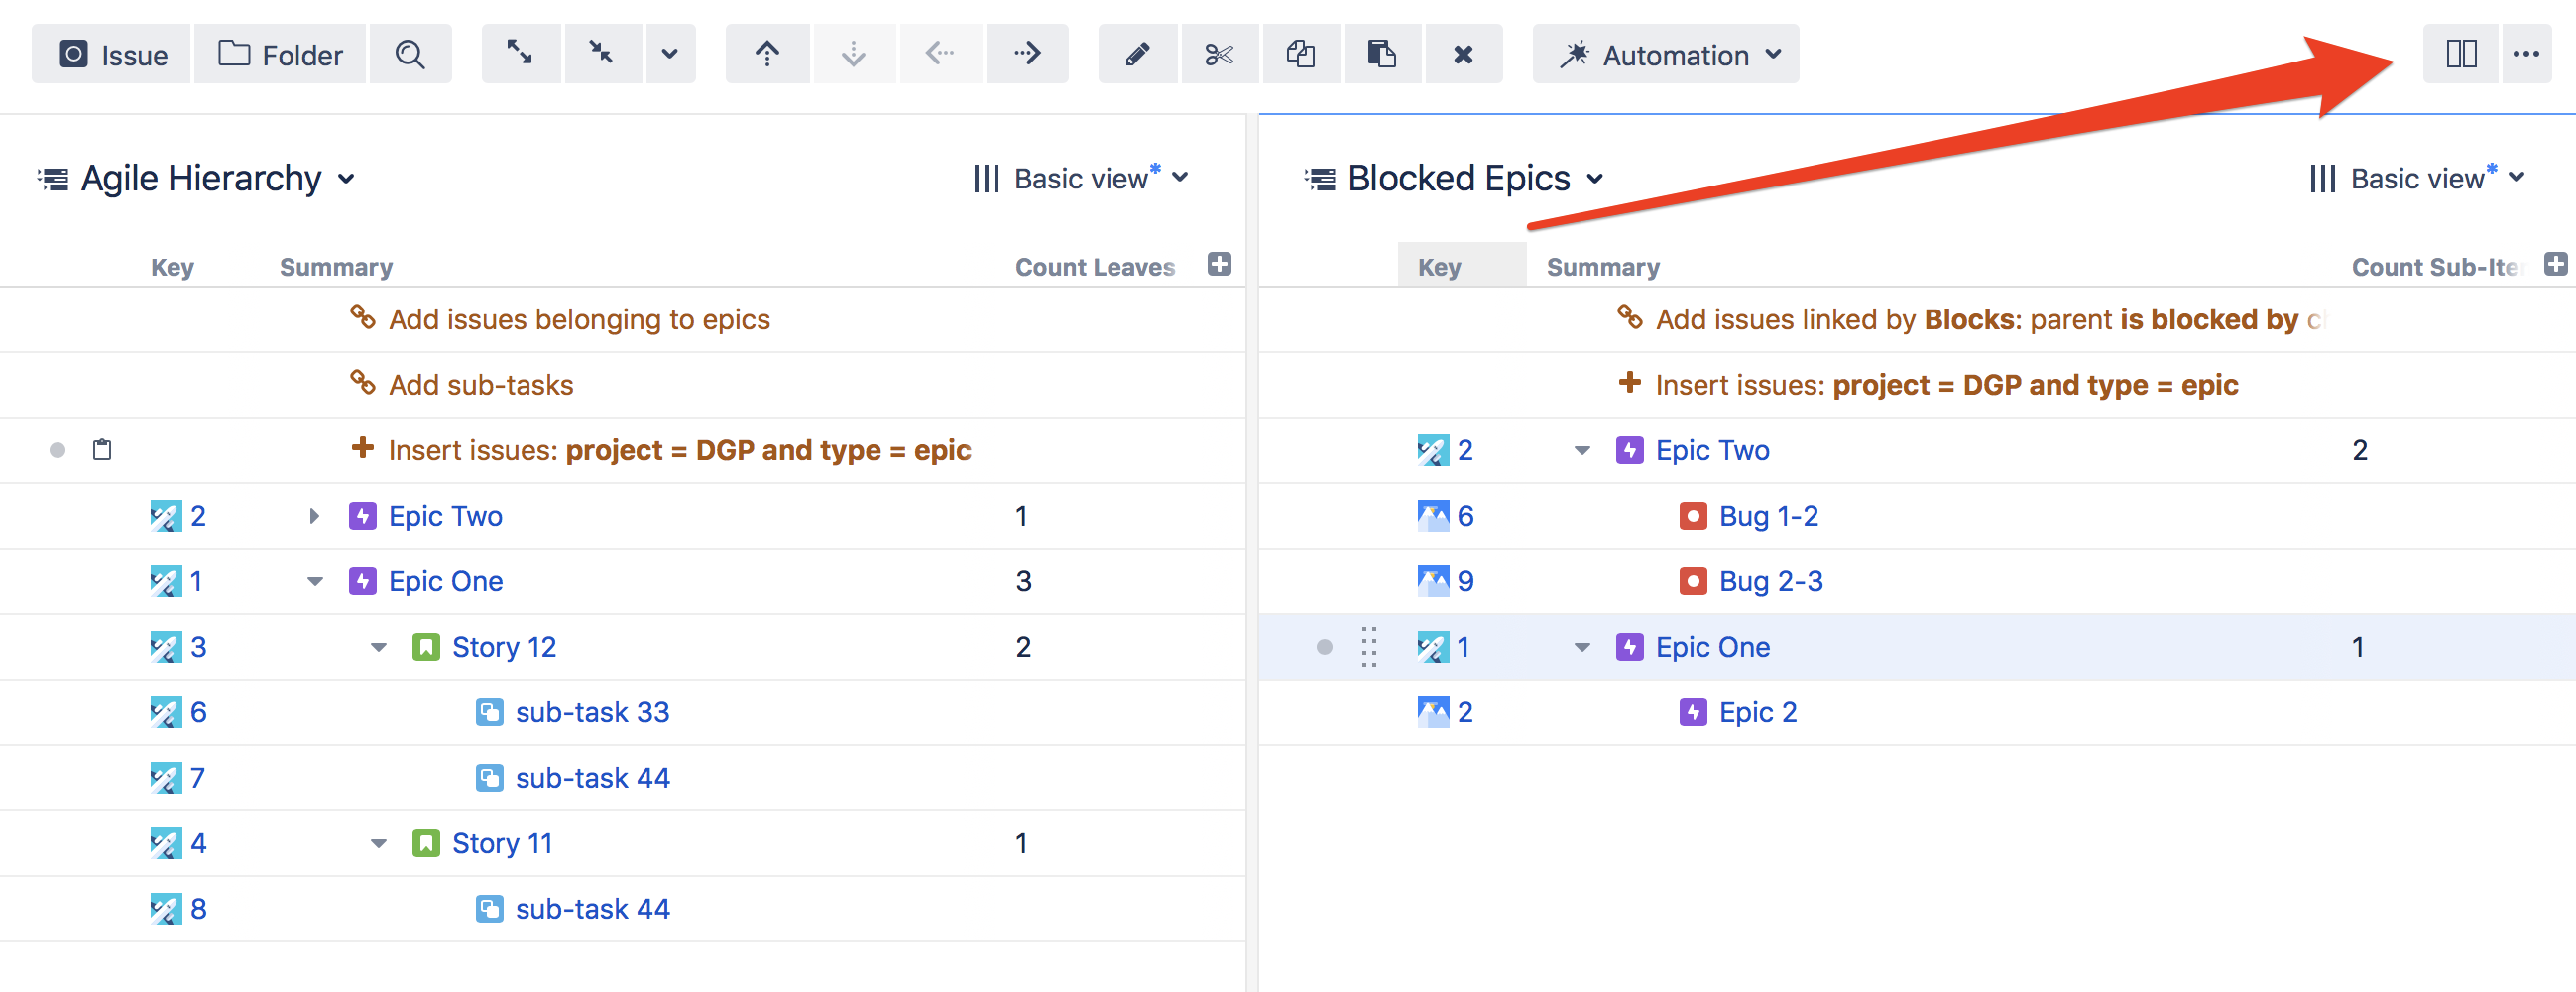Collapse Story 12 in the left panel

[379, 647]
